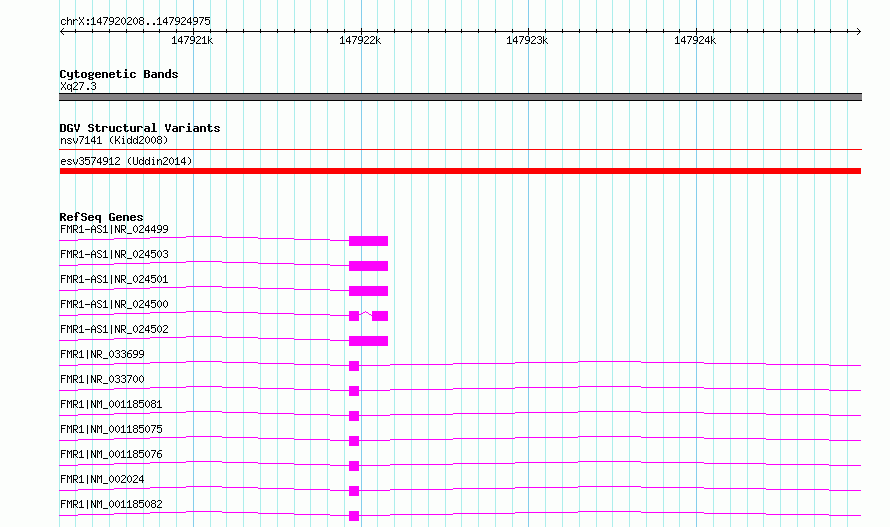Click the FMR1-AS1 NR_024501 exon block
This screenshot has width=890, height=527.
tap(368, 291)
